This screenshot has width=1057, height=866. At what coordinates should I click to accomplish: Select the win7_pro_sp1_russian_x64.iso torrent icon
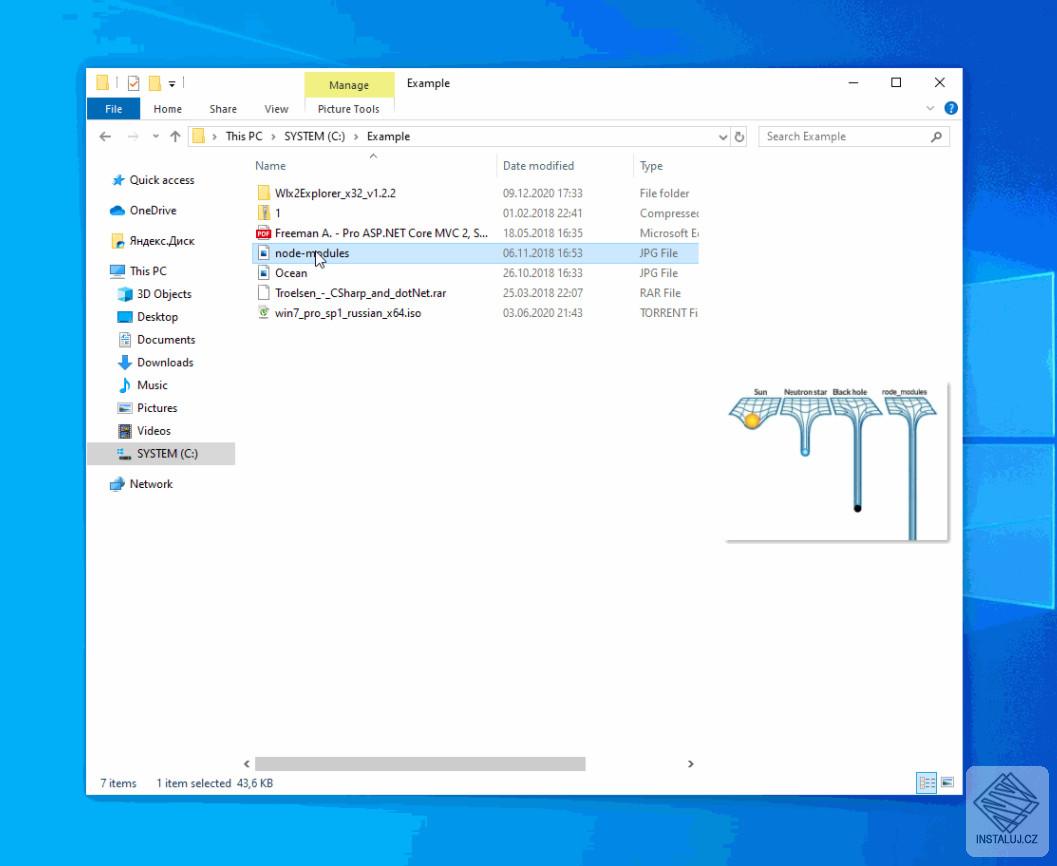[264, 313]
